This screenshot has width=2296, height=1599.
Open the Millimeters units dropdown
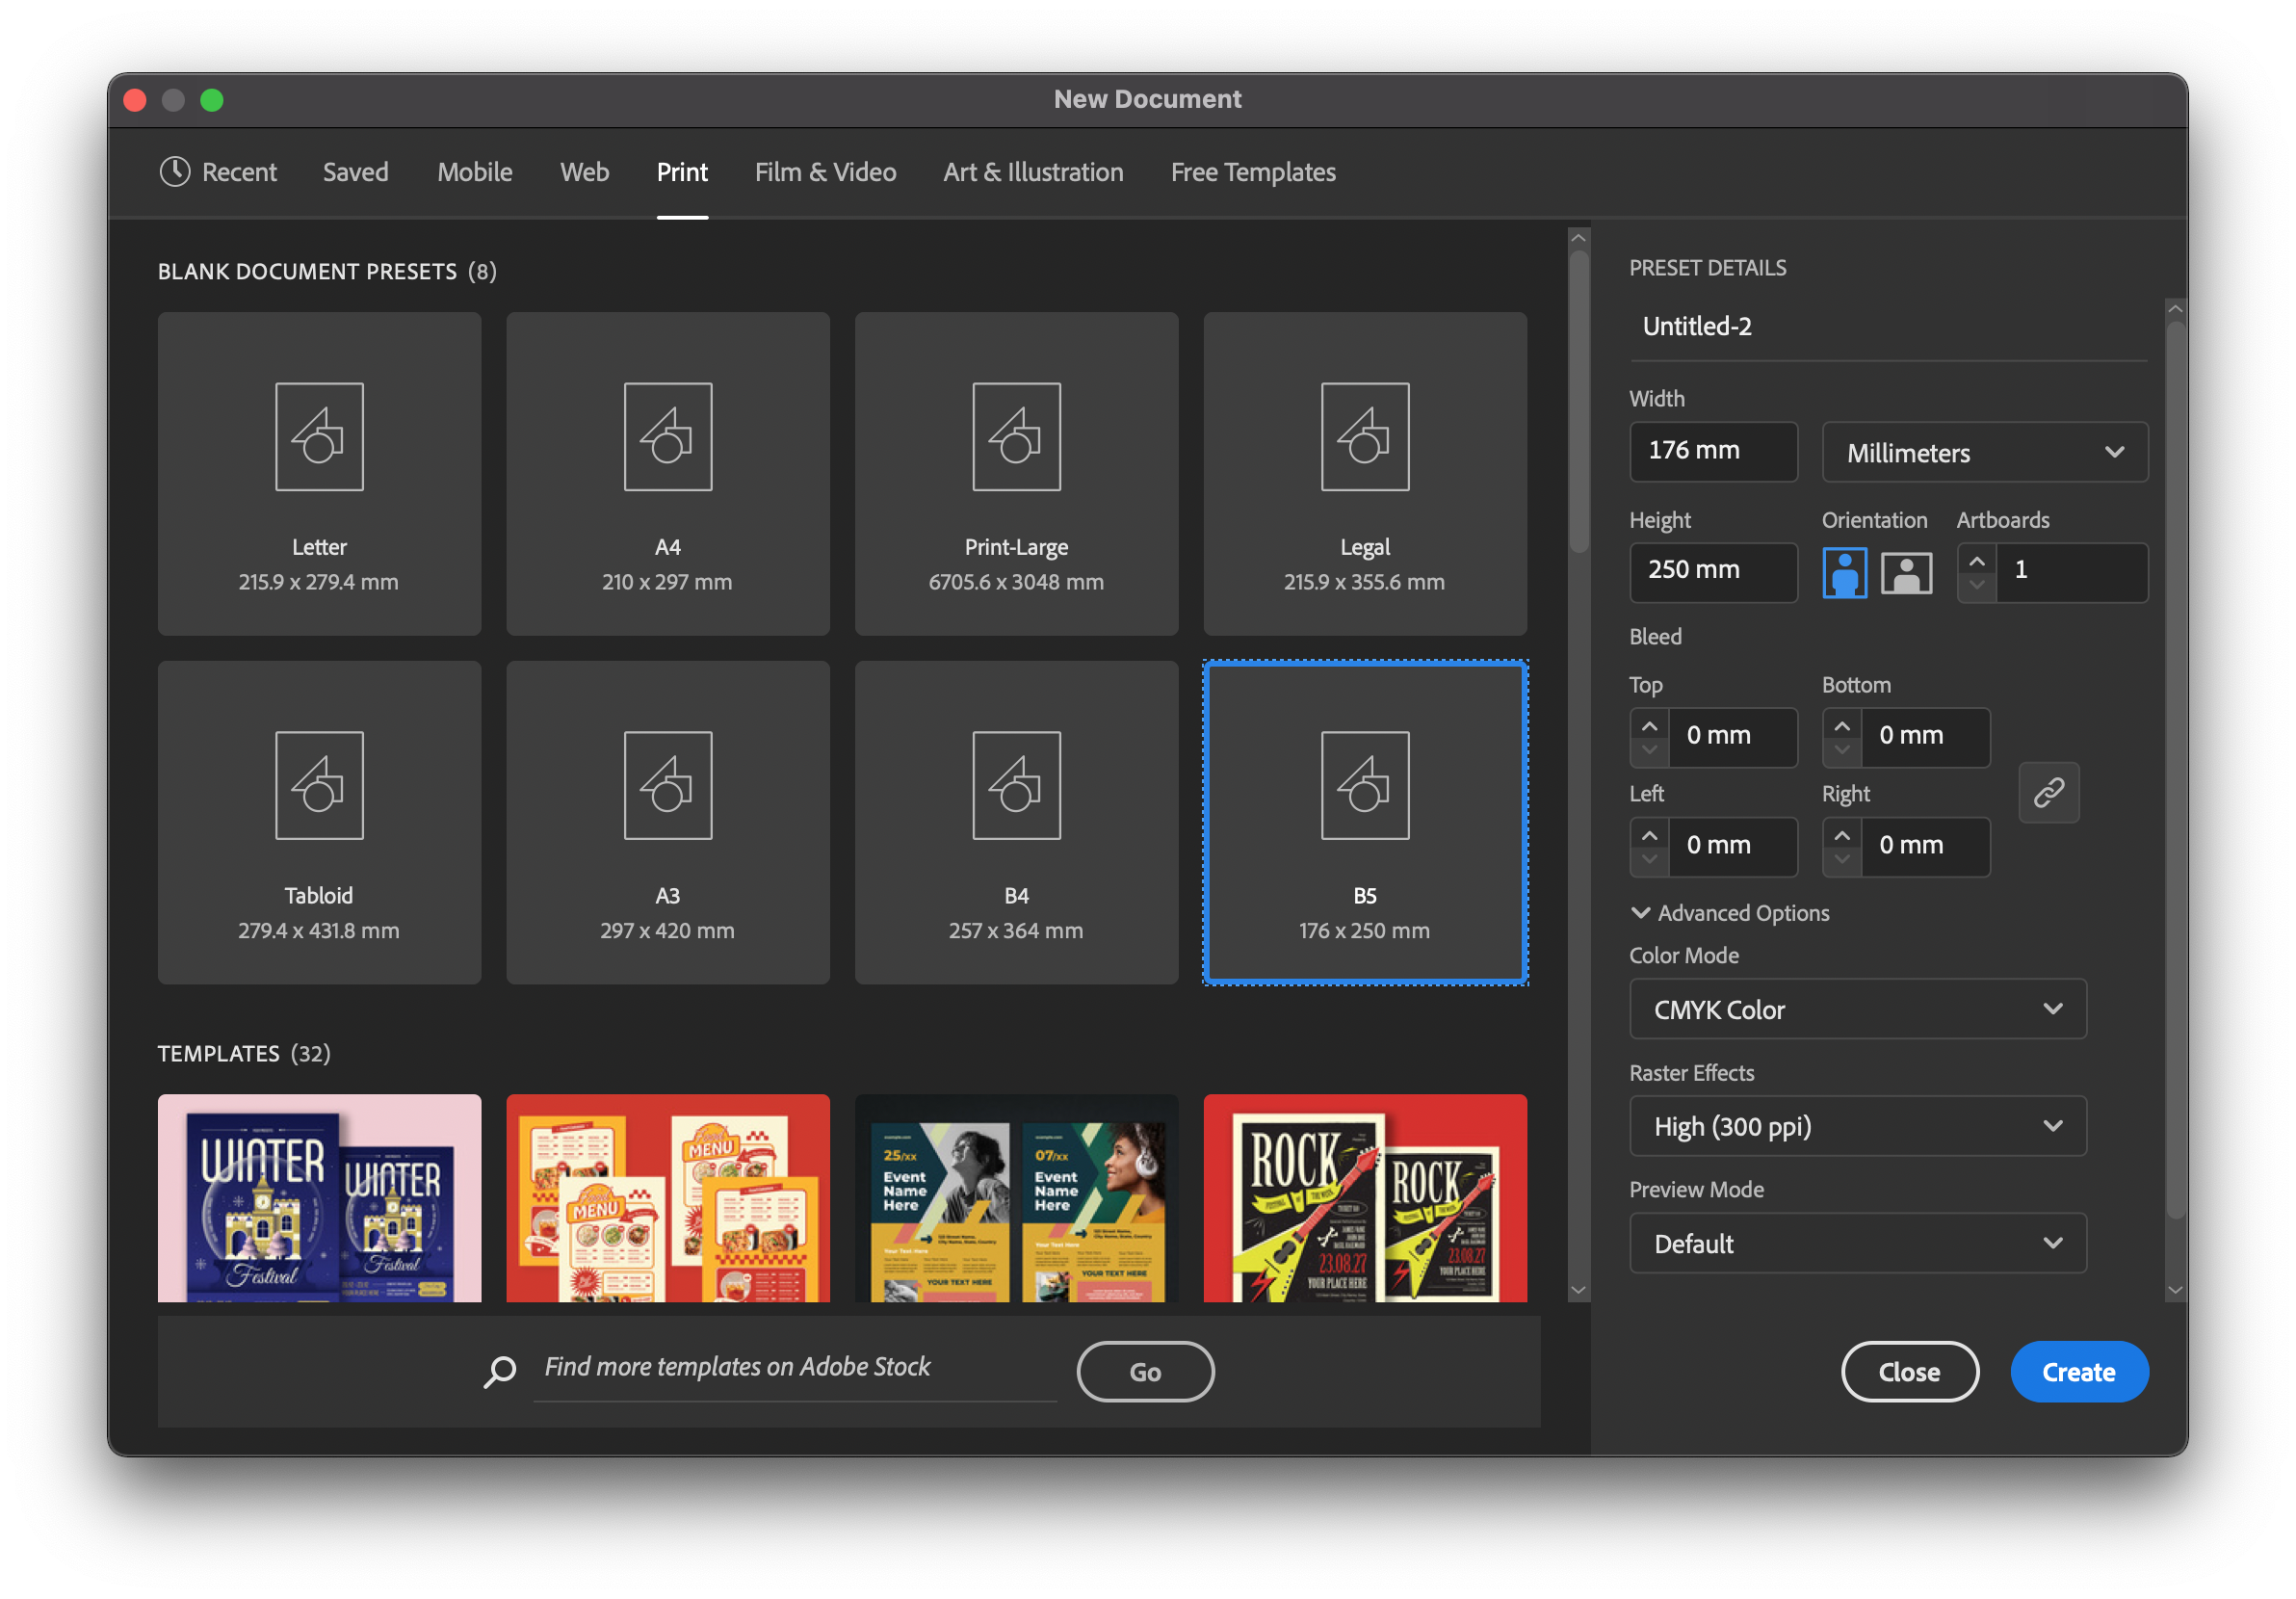(x=1984, y=453)
